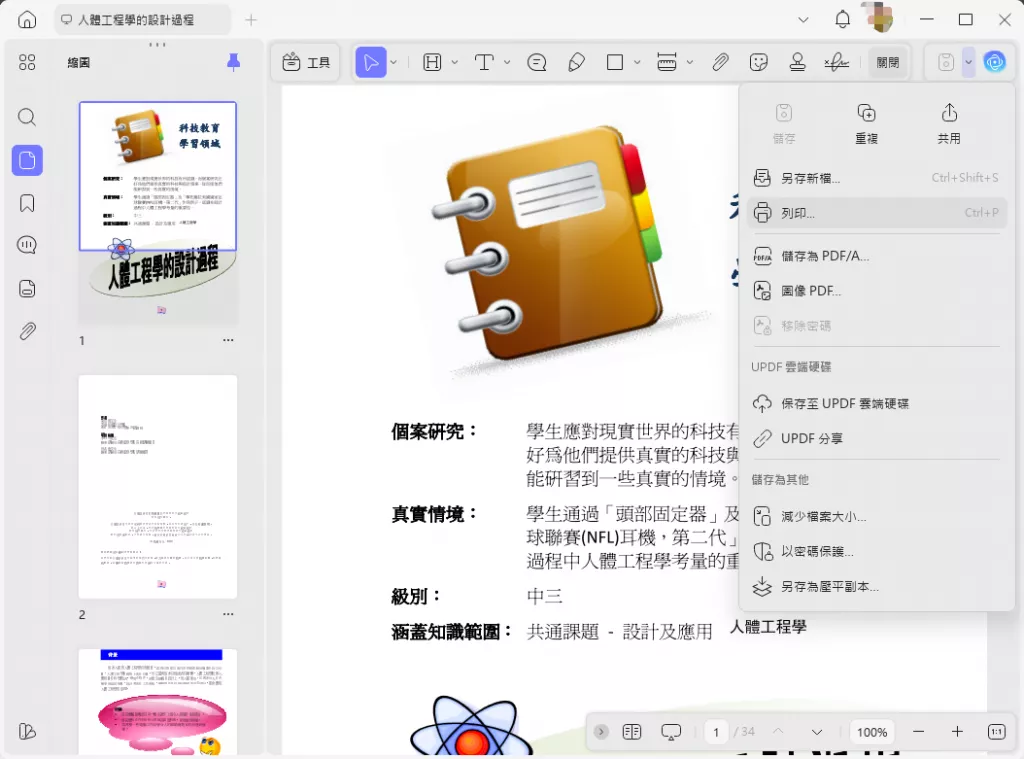Open the bookmarks panel in the sidebar
The height and width of the screenshot is (759, 1024).
click(27, 203)
